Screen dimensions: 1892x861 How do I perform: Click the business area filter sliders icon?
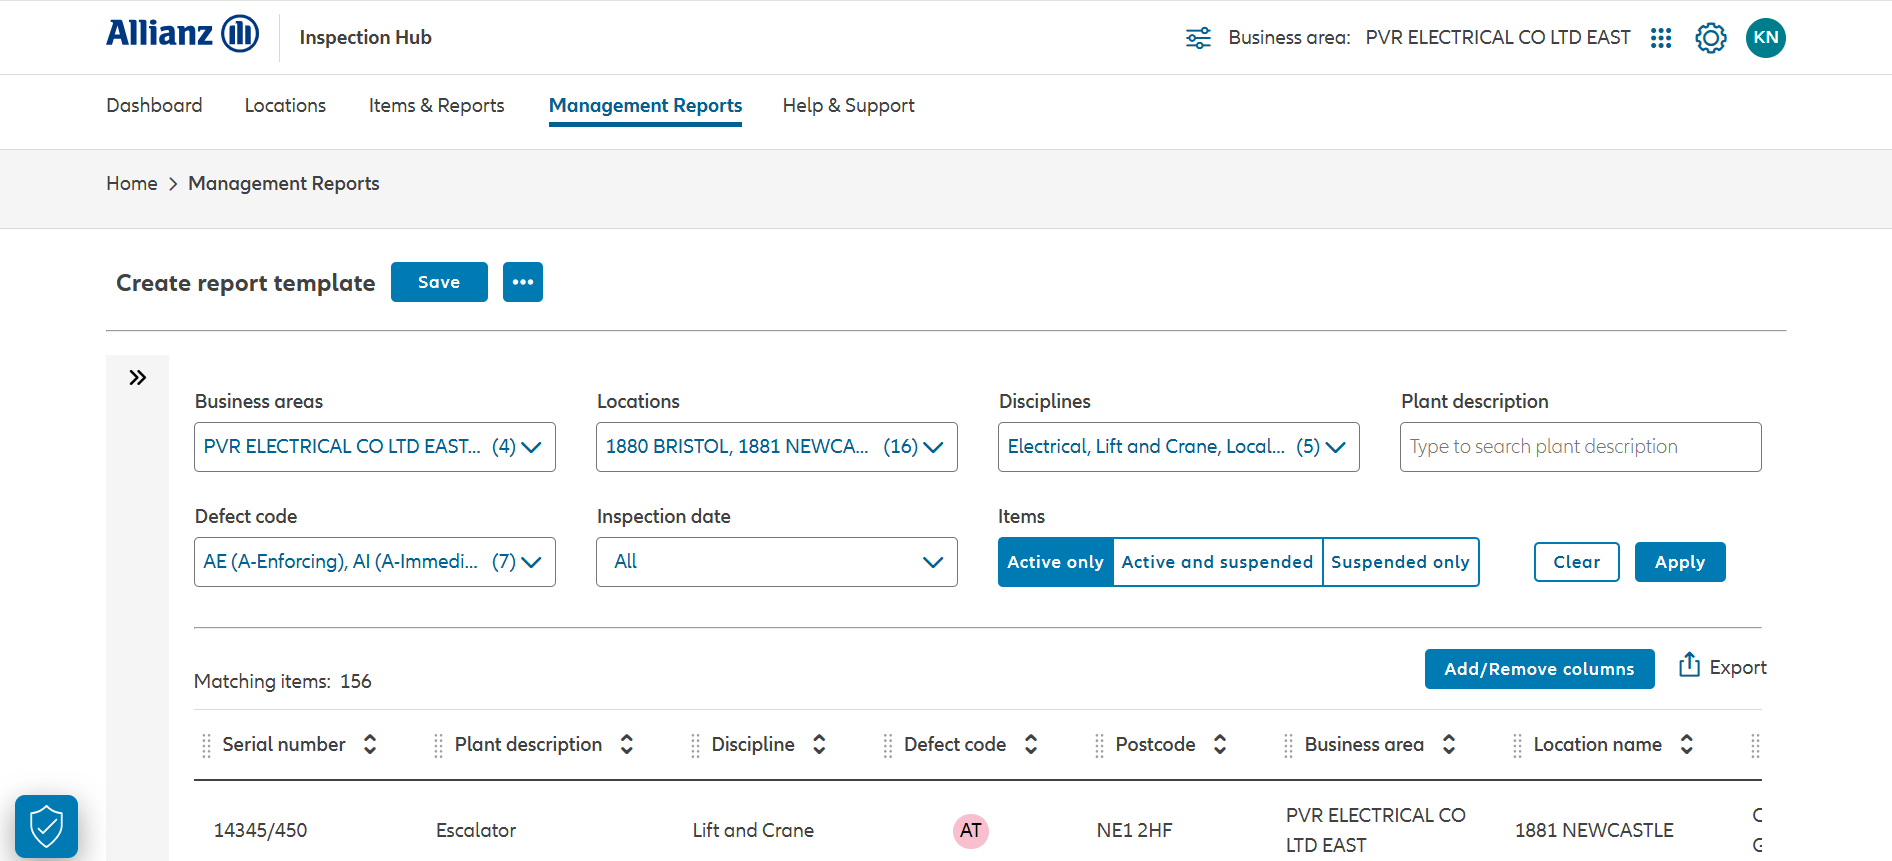click(1197, 38)
